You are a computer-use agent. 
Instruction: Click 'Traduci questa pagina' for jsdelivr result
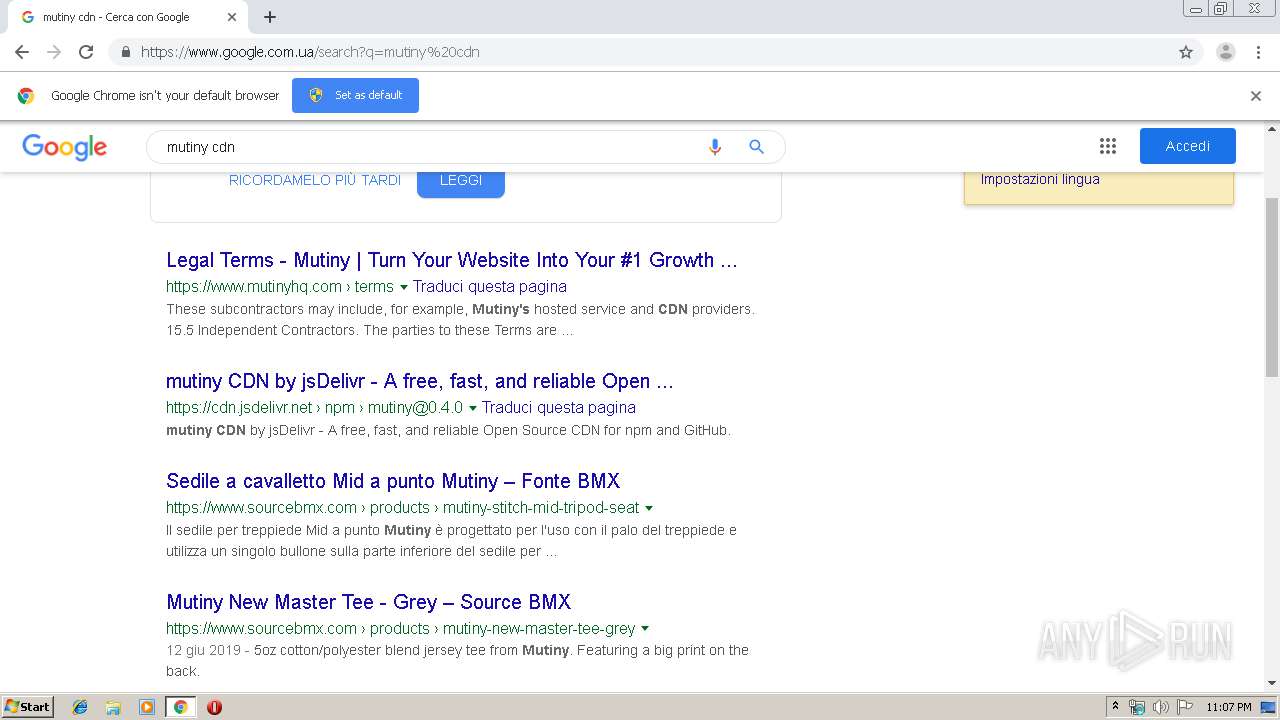tap(559, 407)
